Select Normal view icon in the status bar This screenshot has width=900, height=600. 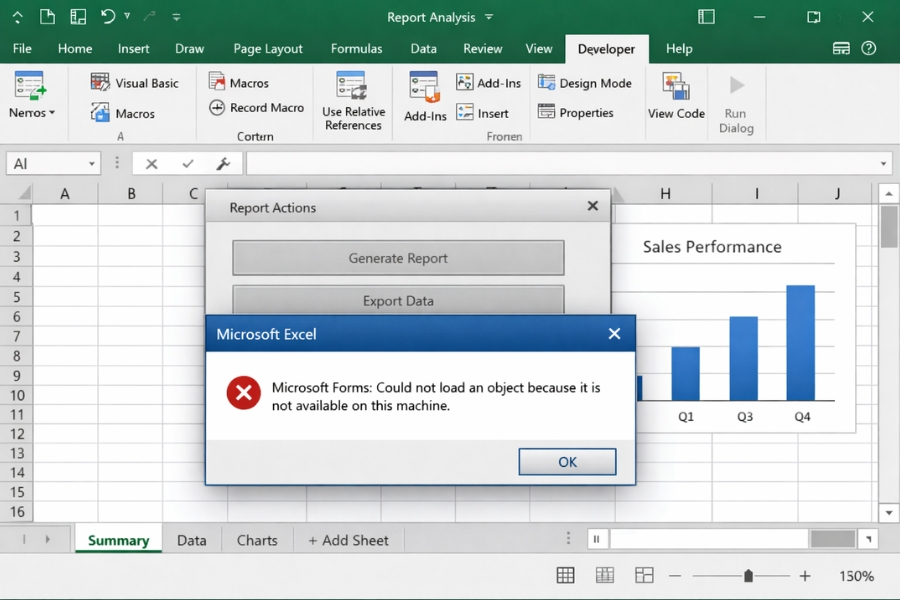point(565,575)
